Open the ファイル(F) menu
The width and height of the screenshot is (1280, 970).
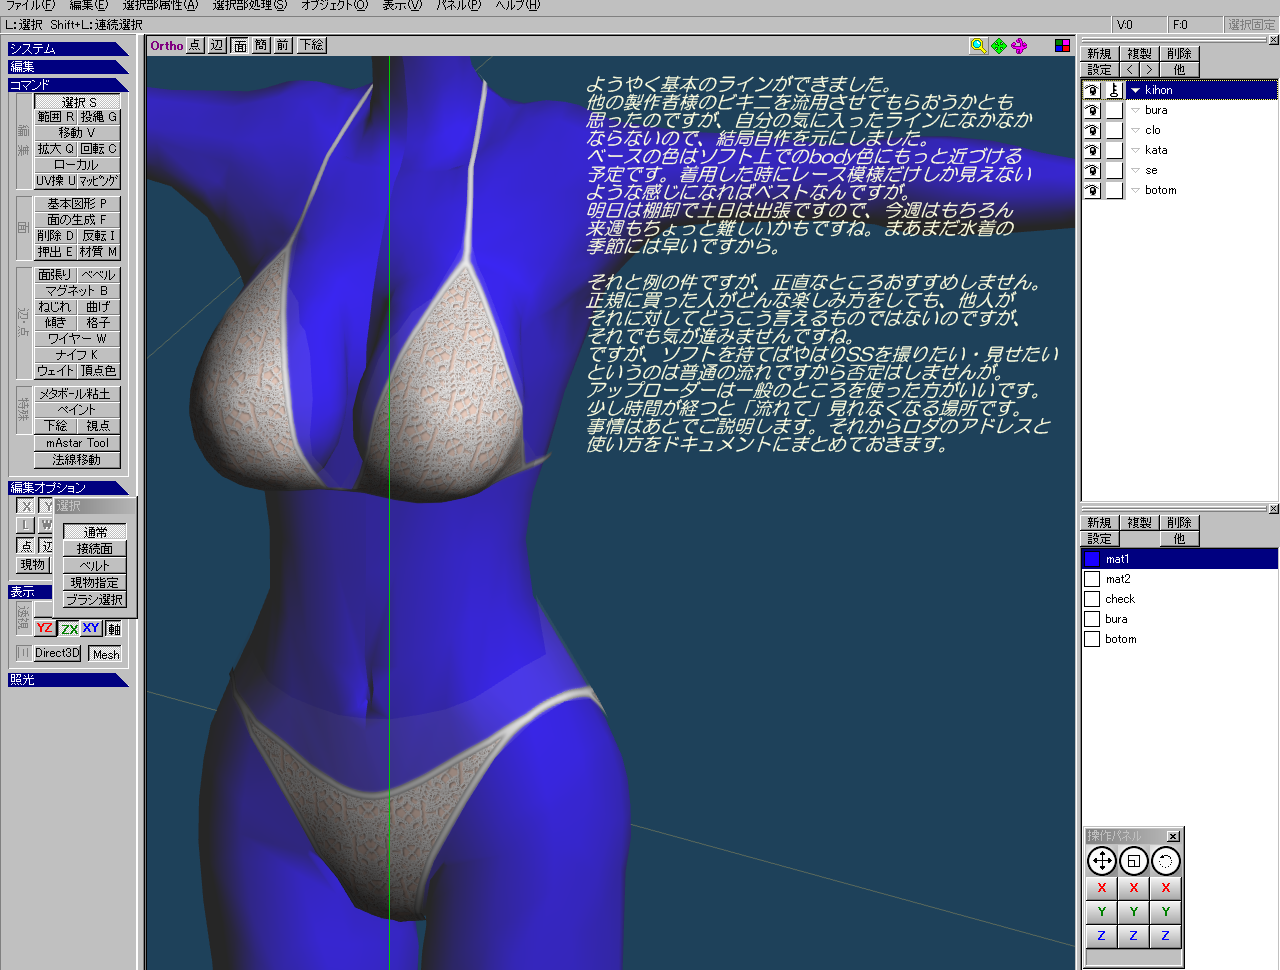(30, 6)
